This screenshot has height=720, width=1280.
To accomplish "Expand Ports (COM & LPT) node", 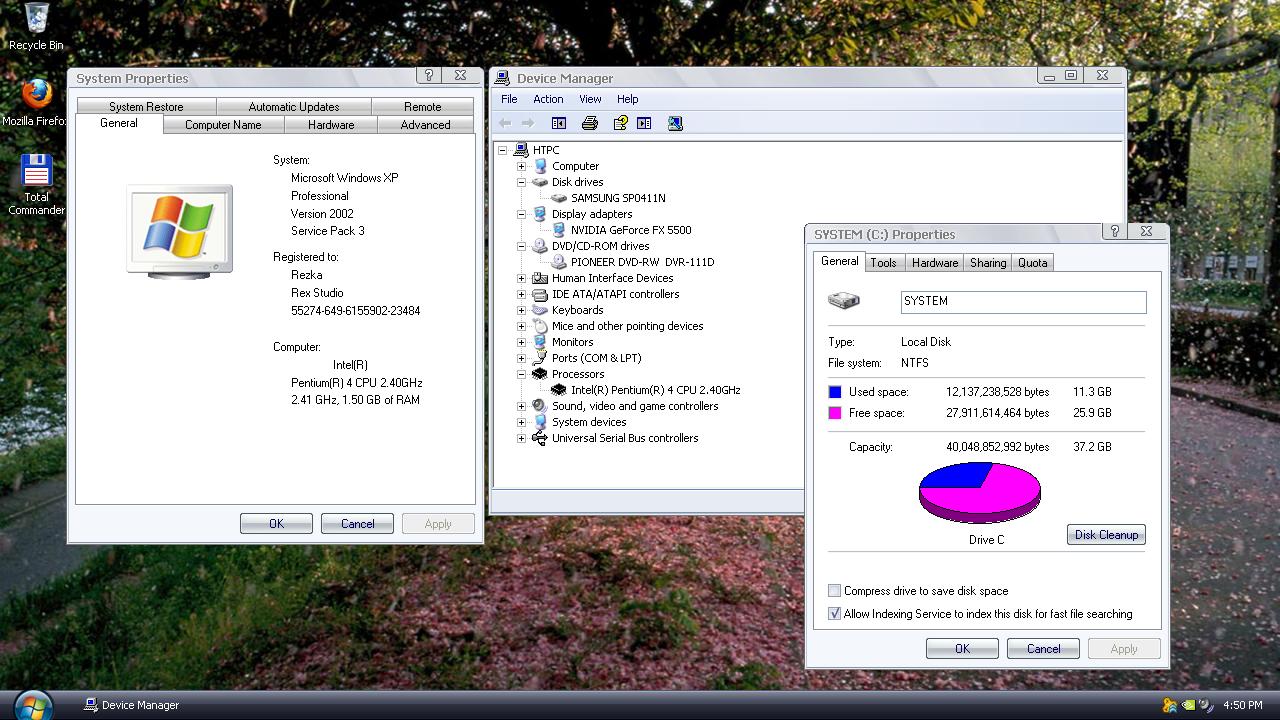I will click(x=521, y=358).
